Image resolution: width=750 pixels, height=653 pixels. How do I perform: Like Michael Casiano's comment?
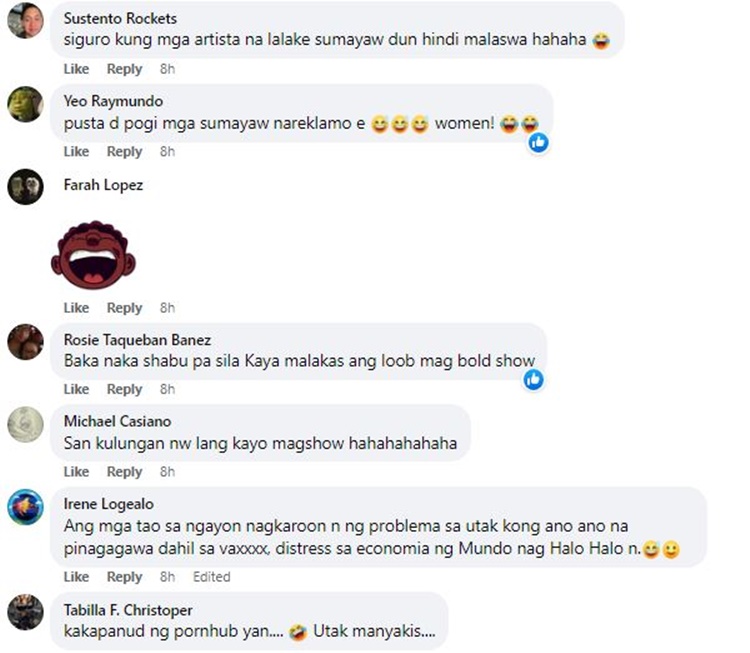tap(76, 472)
